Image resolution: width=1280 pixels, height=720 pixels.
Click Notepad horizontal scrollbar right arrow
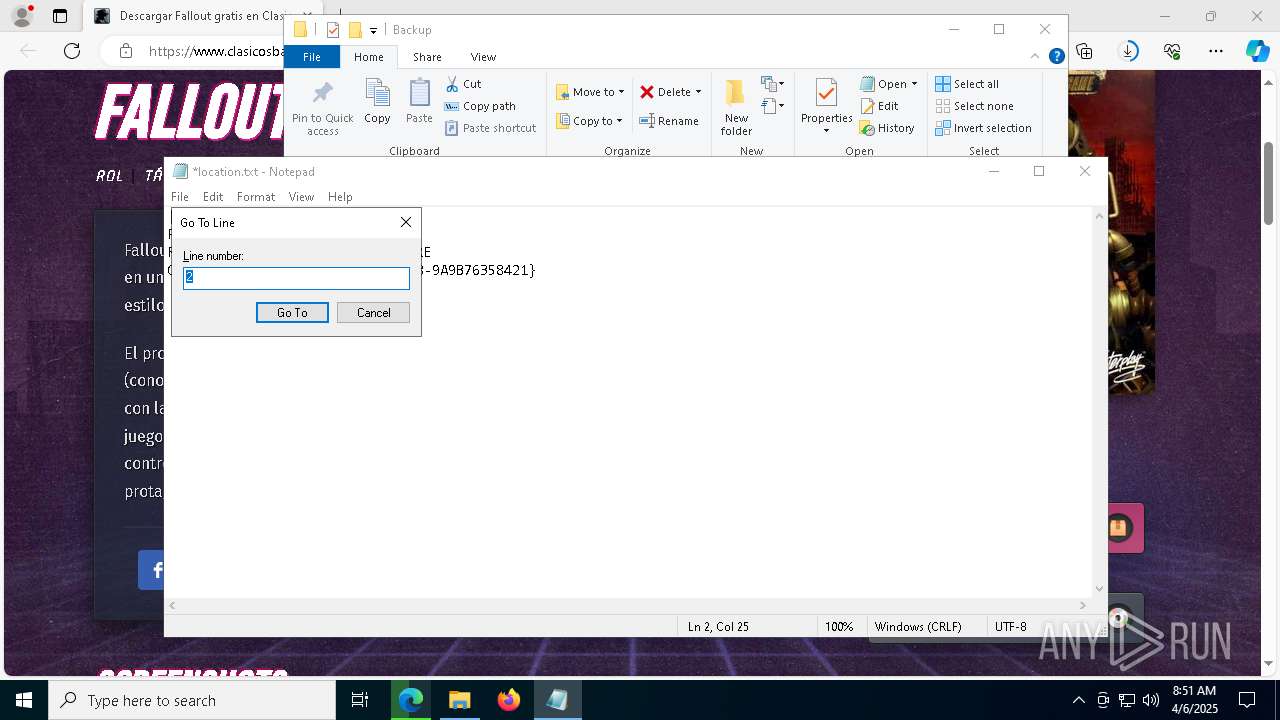(x=1082, y=605)
